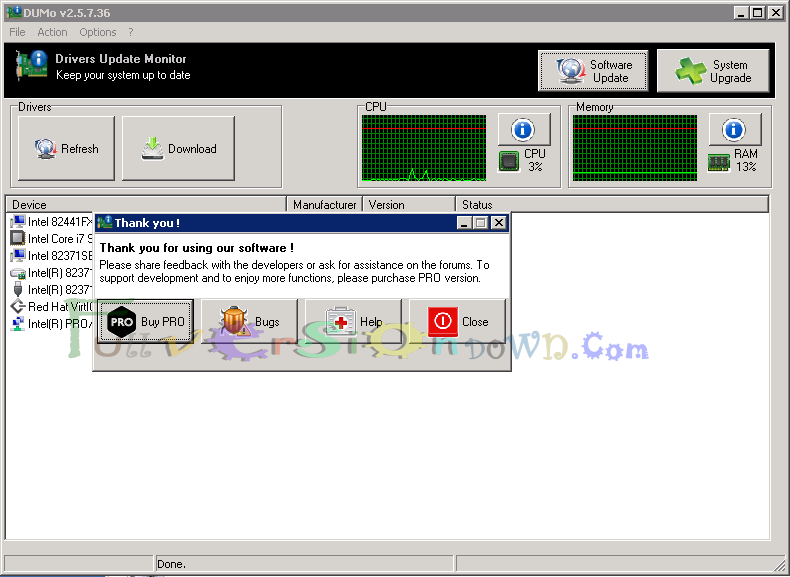This screenshot has width=790, height=577.
Task: Open the Options menu
Action: 97,32
